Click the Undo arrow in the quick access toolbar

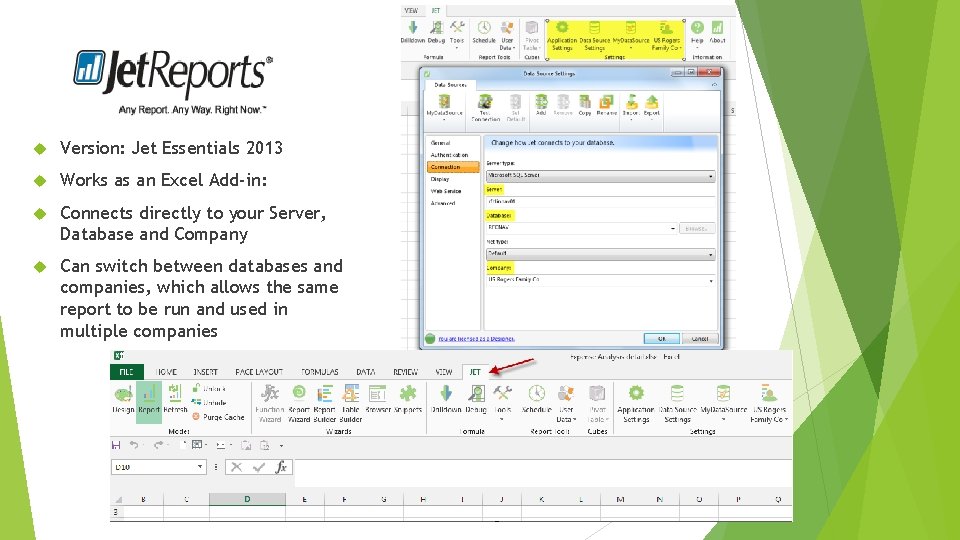click(134, 445)
